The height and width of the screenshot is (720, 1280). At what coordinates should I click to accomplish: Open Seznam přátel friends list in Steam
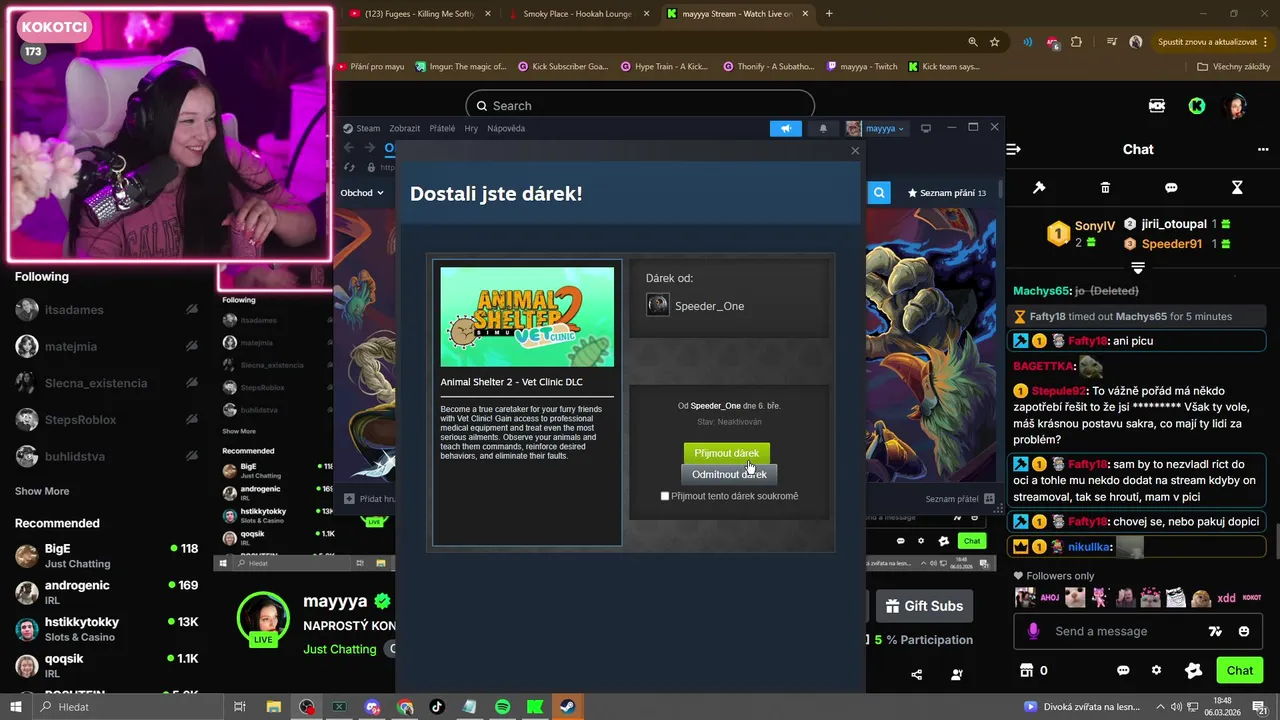point(959,498)
